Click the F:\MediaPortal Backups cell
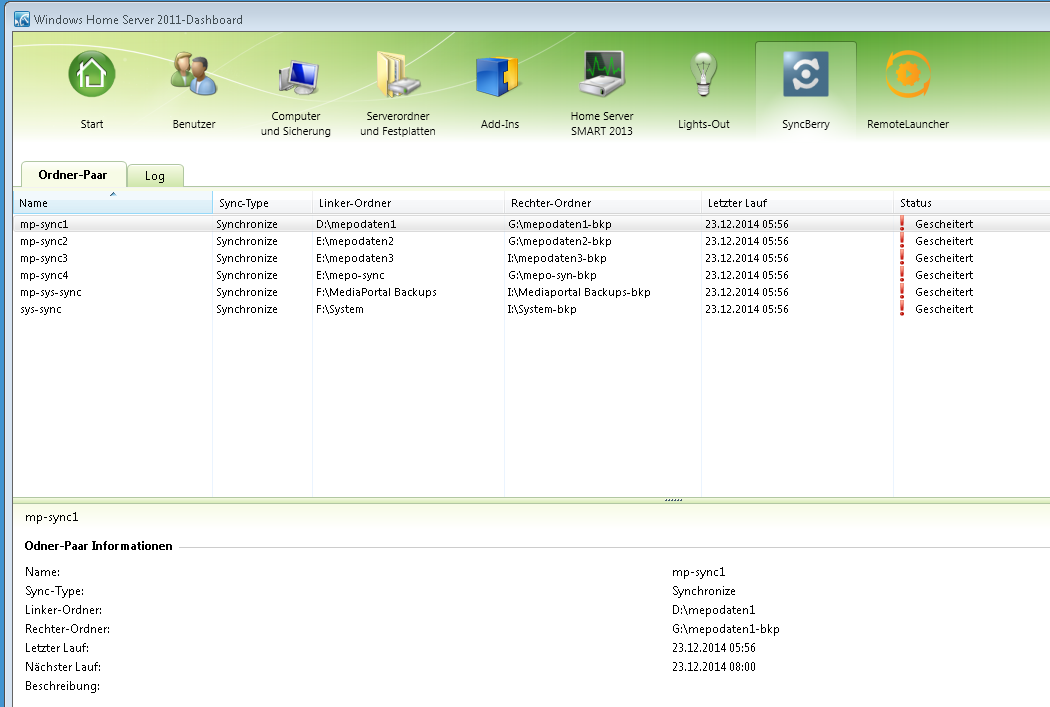The image size is (1050, 707). [x=376, y=292]
